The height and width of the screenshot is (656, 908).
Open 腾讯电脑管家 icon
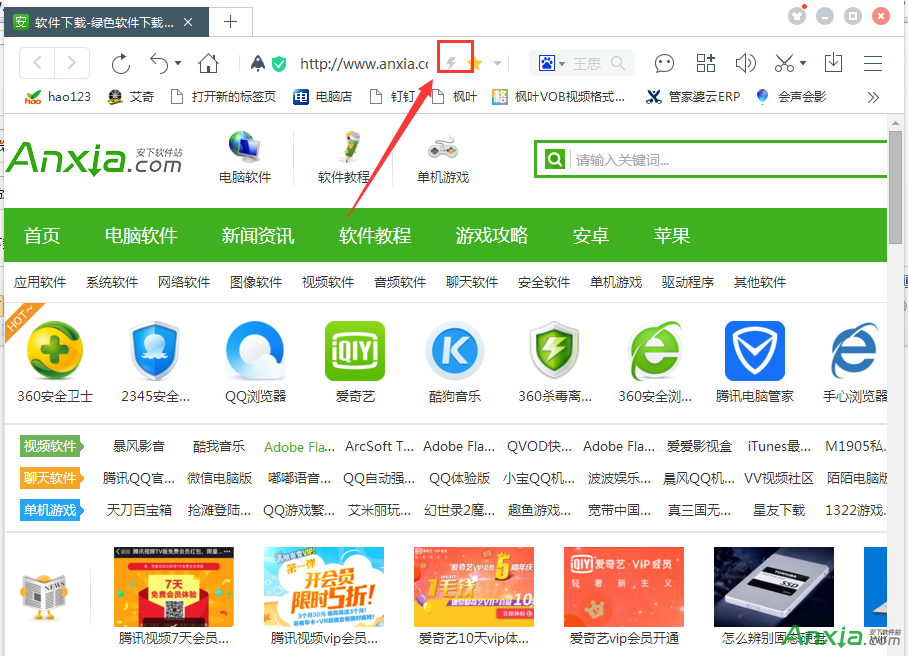[755, 351]
